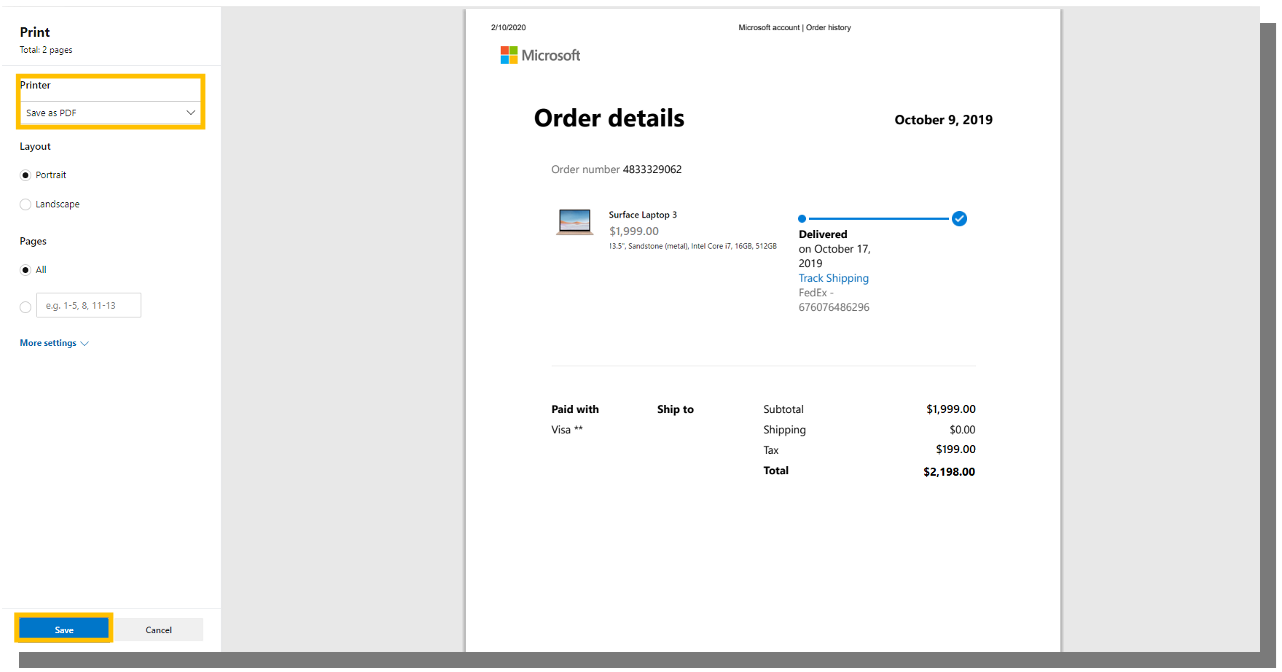Click the Order details heading
The height and width of the screenshot is (672, 1282).
point(609,119)
